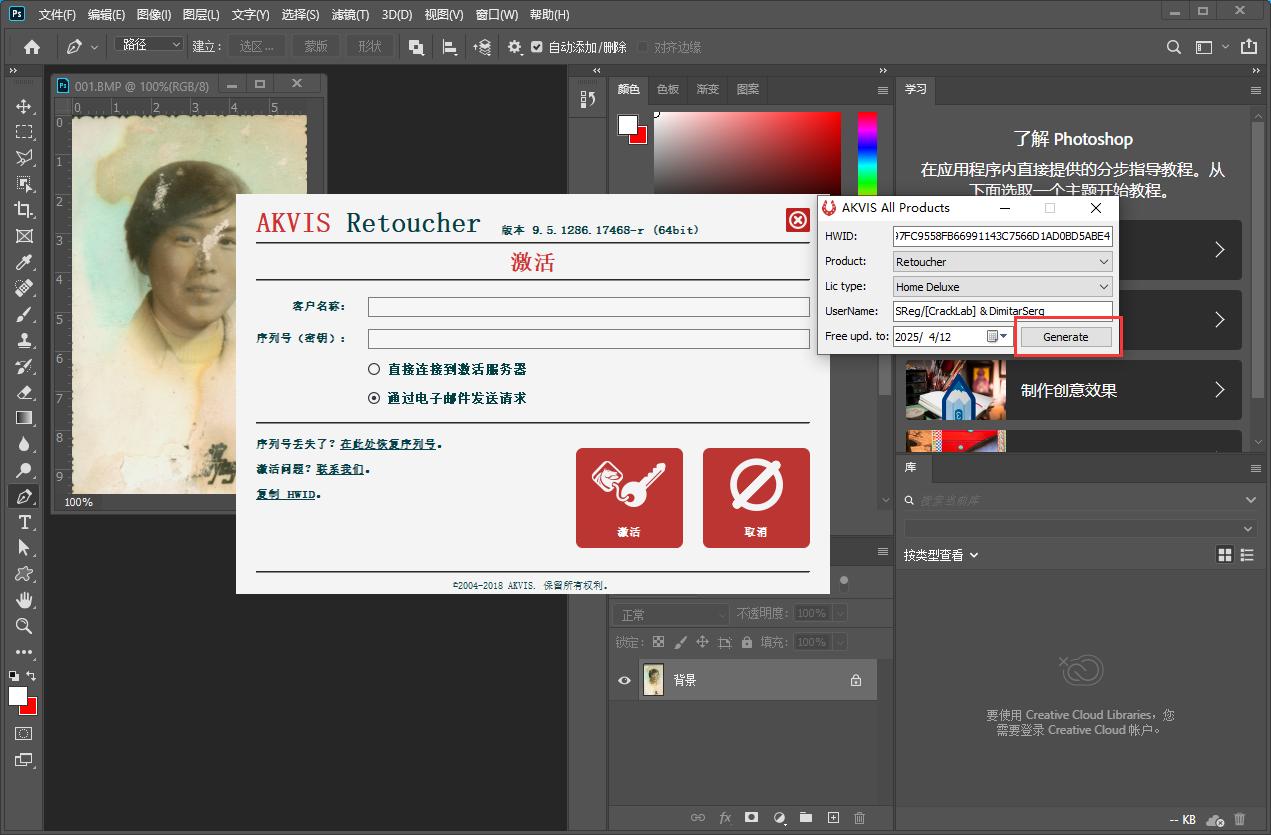The width and height of the screenshot is (1271, 835).
Task: Choose the Eraser tool
Action: 24,392
